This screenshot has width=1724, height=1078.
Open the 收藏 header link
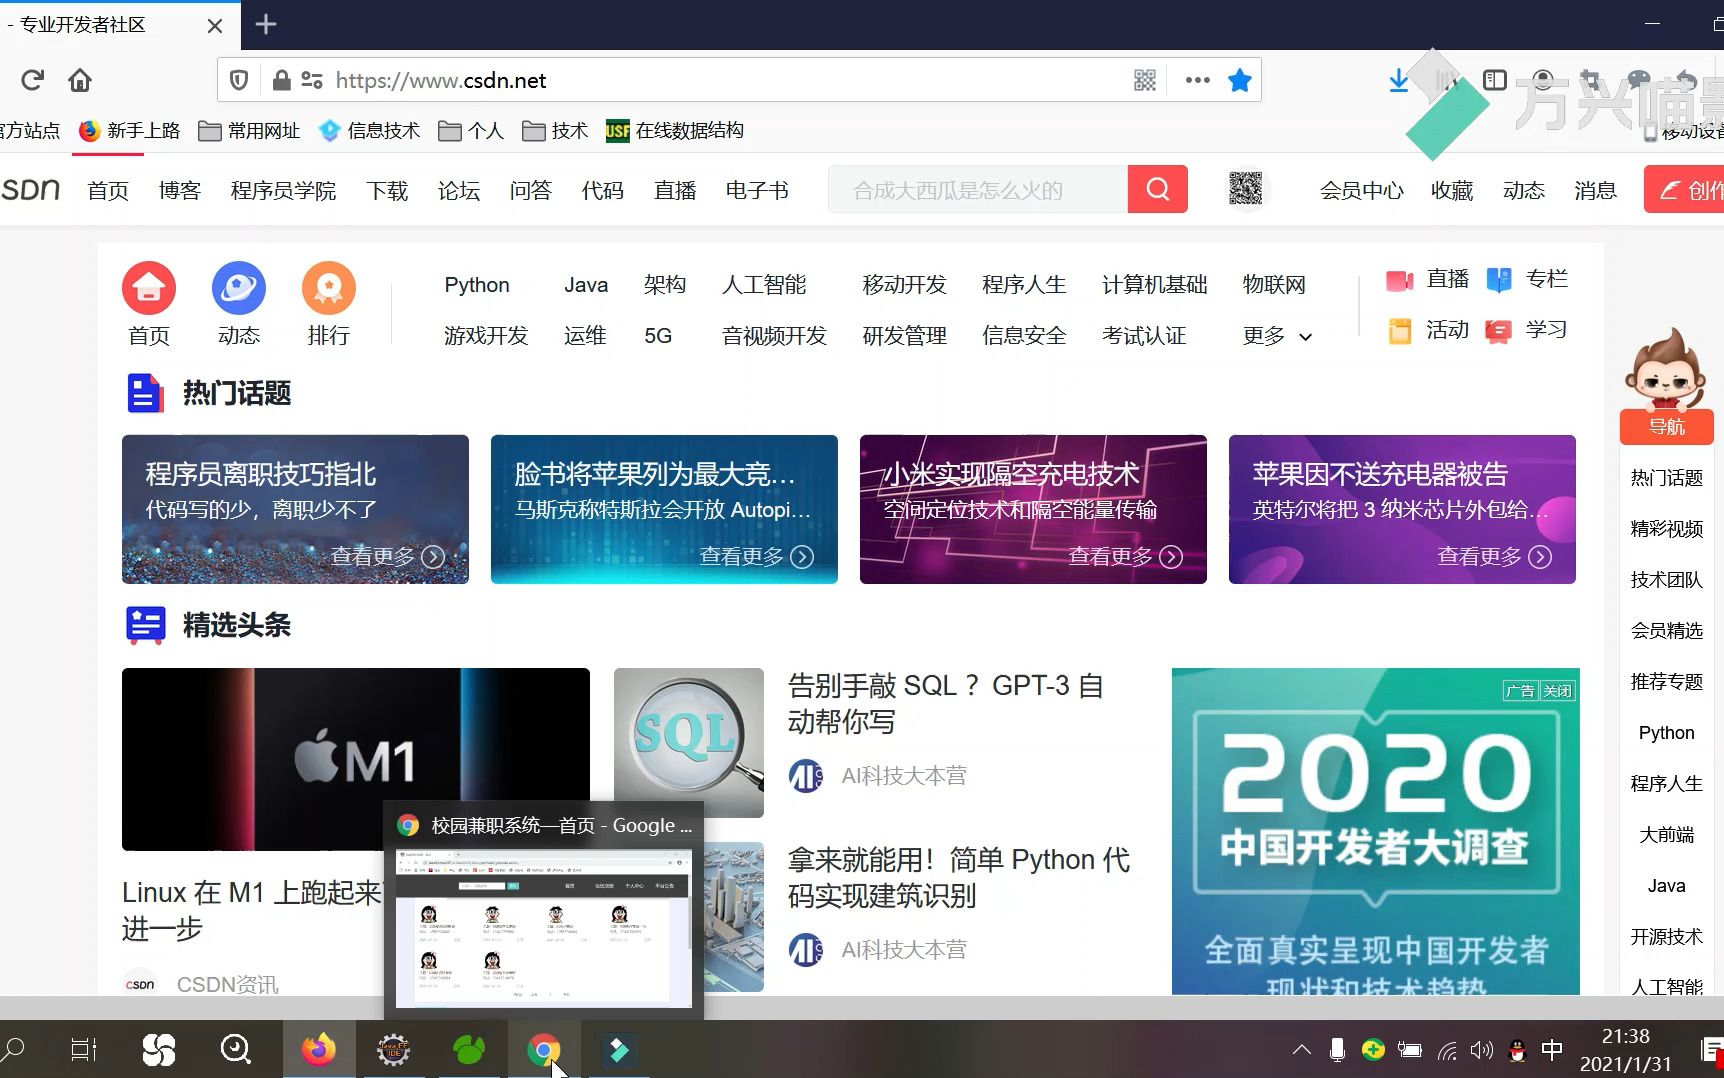(1452, 190)
